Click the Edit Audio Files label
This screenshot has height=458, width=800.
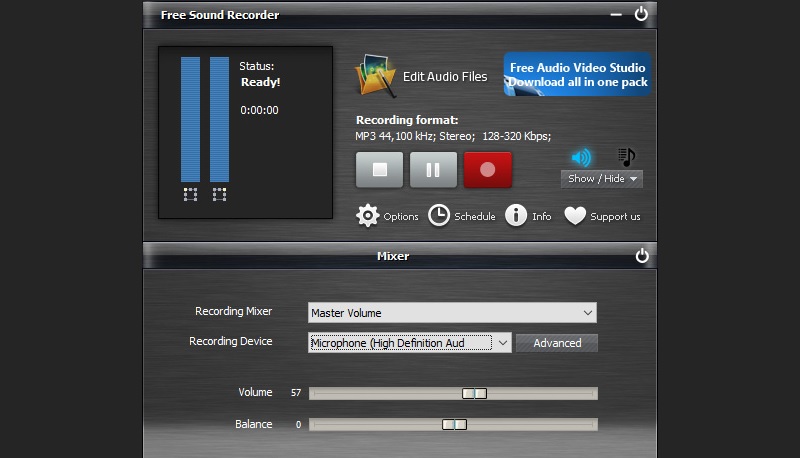(445, 77)
